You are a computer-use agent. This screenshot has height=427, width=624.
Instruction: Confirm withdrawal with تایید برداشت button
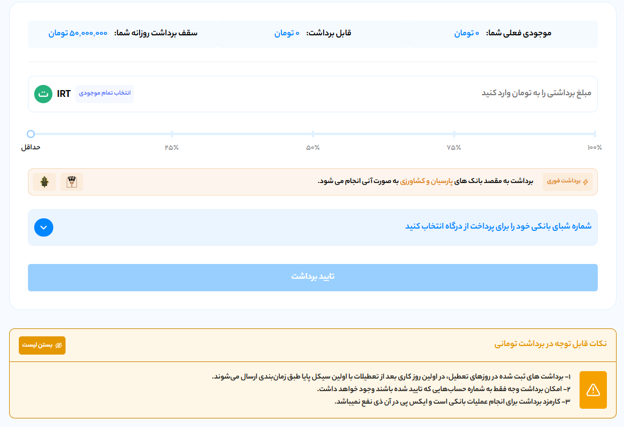pos(312,277)
